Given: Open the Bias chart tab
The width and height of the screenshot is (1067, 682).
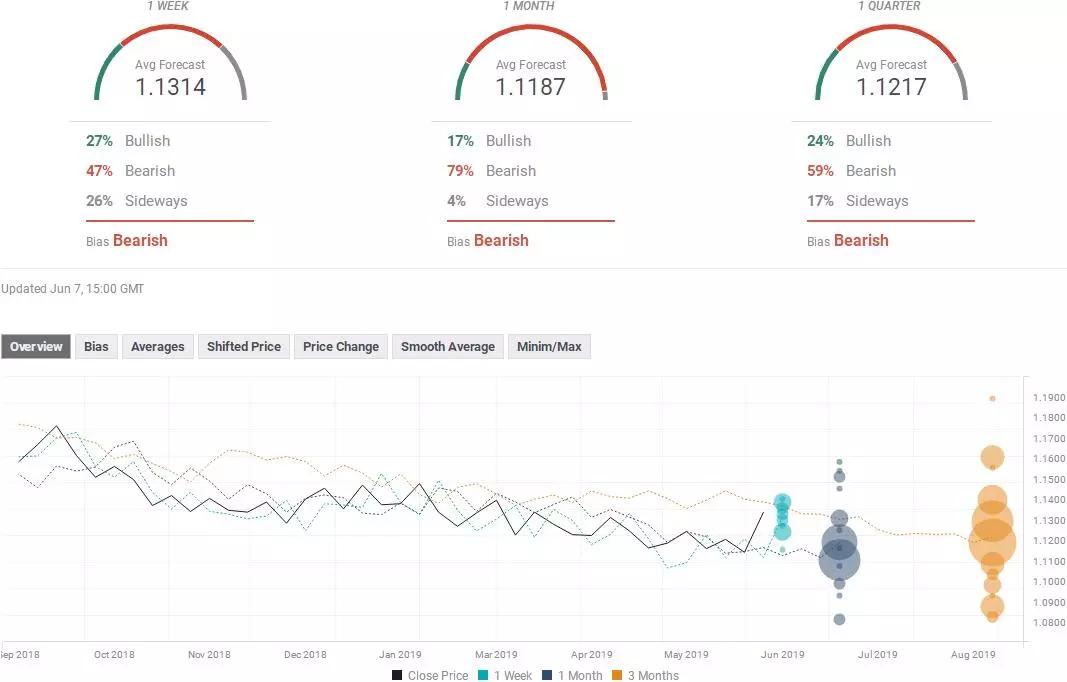Looking at the screenshot, I should point(96,347).
